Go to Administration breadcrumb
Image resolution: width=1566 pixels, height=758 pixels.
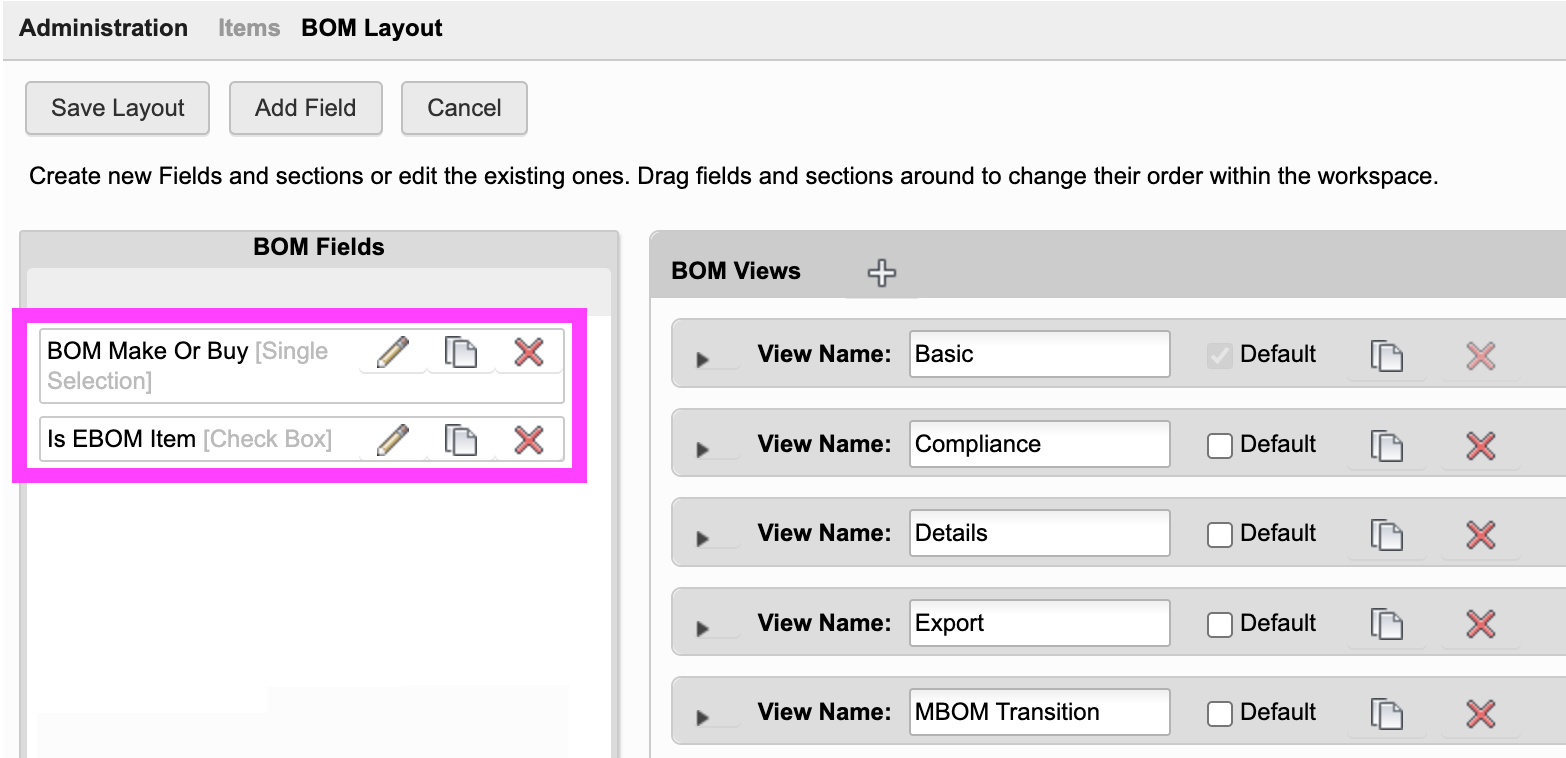103,28
